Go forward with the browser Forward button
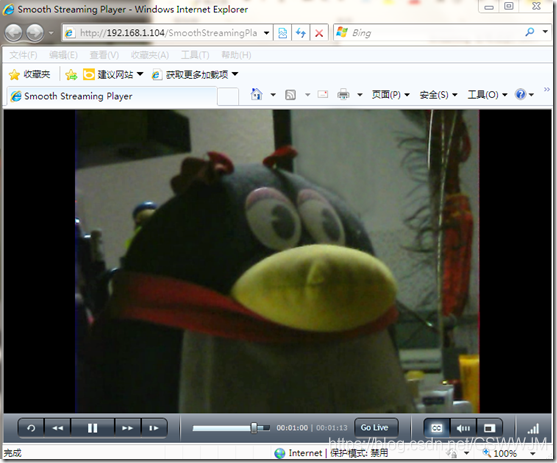The height and width of the screenshot is (463, 557). tap(35, 33)
